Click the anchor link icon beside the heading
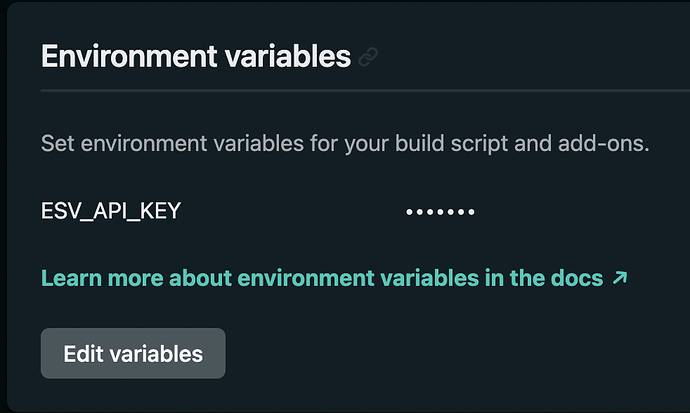Viewport: 690px width, 413px height. point(368,57)
